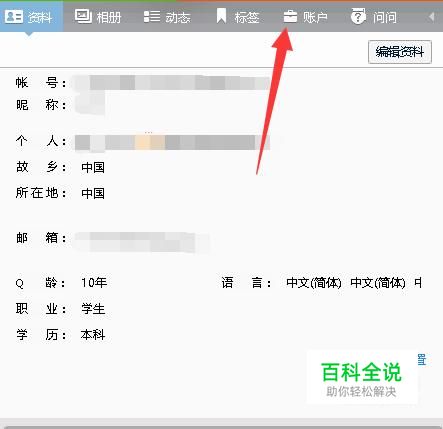Open the 动态 feed tab
This screenshot has width=443, height=429.
click(x=167, y=17)
